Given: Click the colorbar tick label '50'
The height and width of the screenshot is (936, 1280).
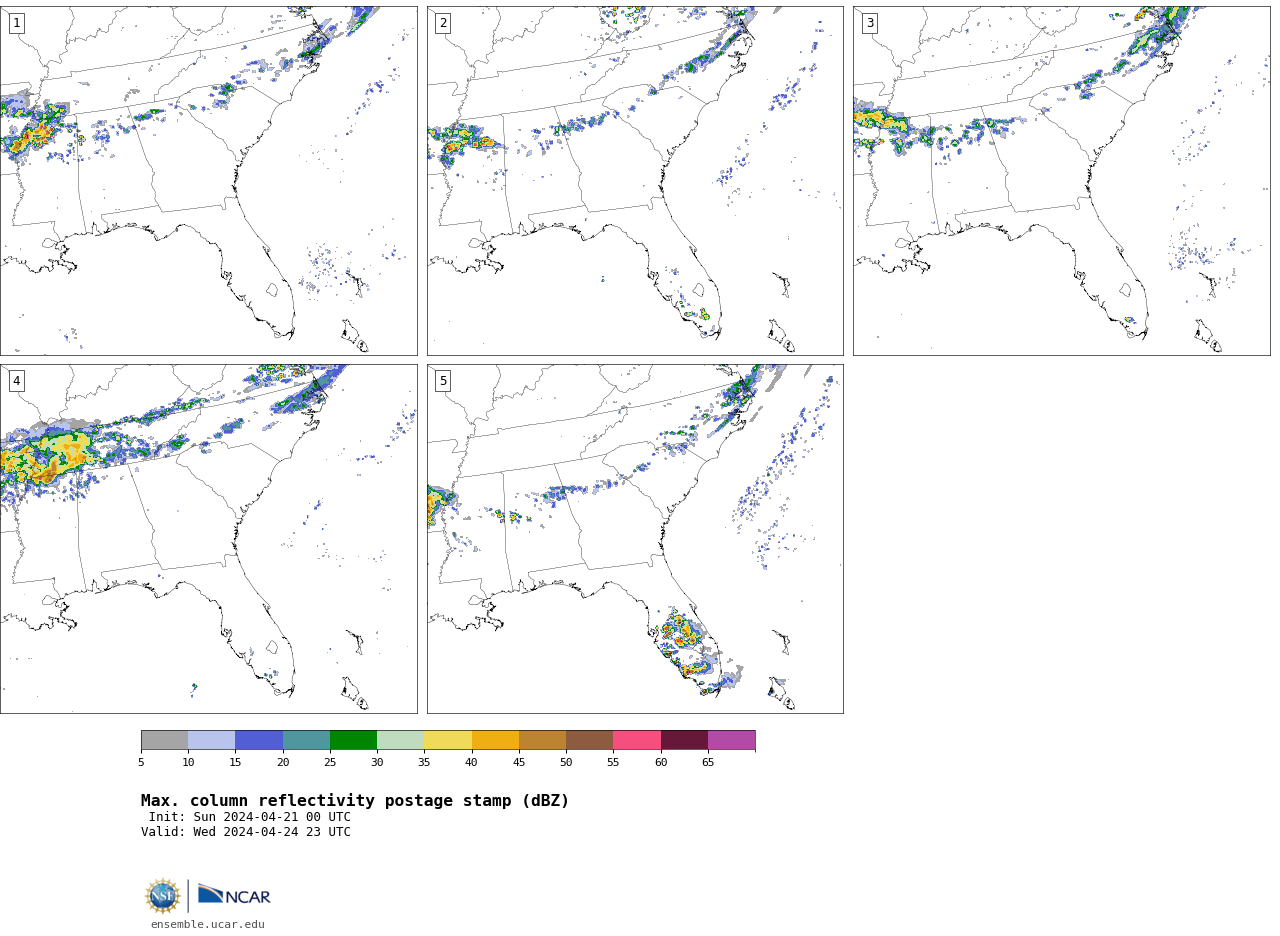Looking at the screenshot, I should click(566, 763).
